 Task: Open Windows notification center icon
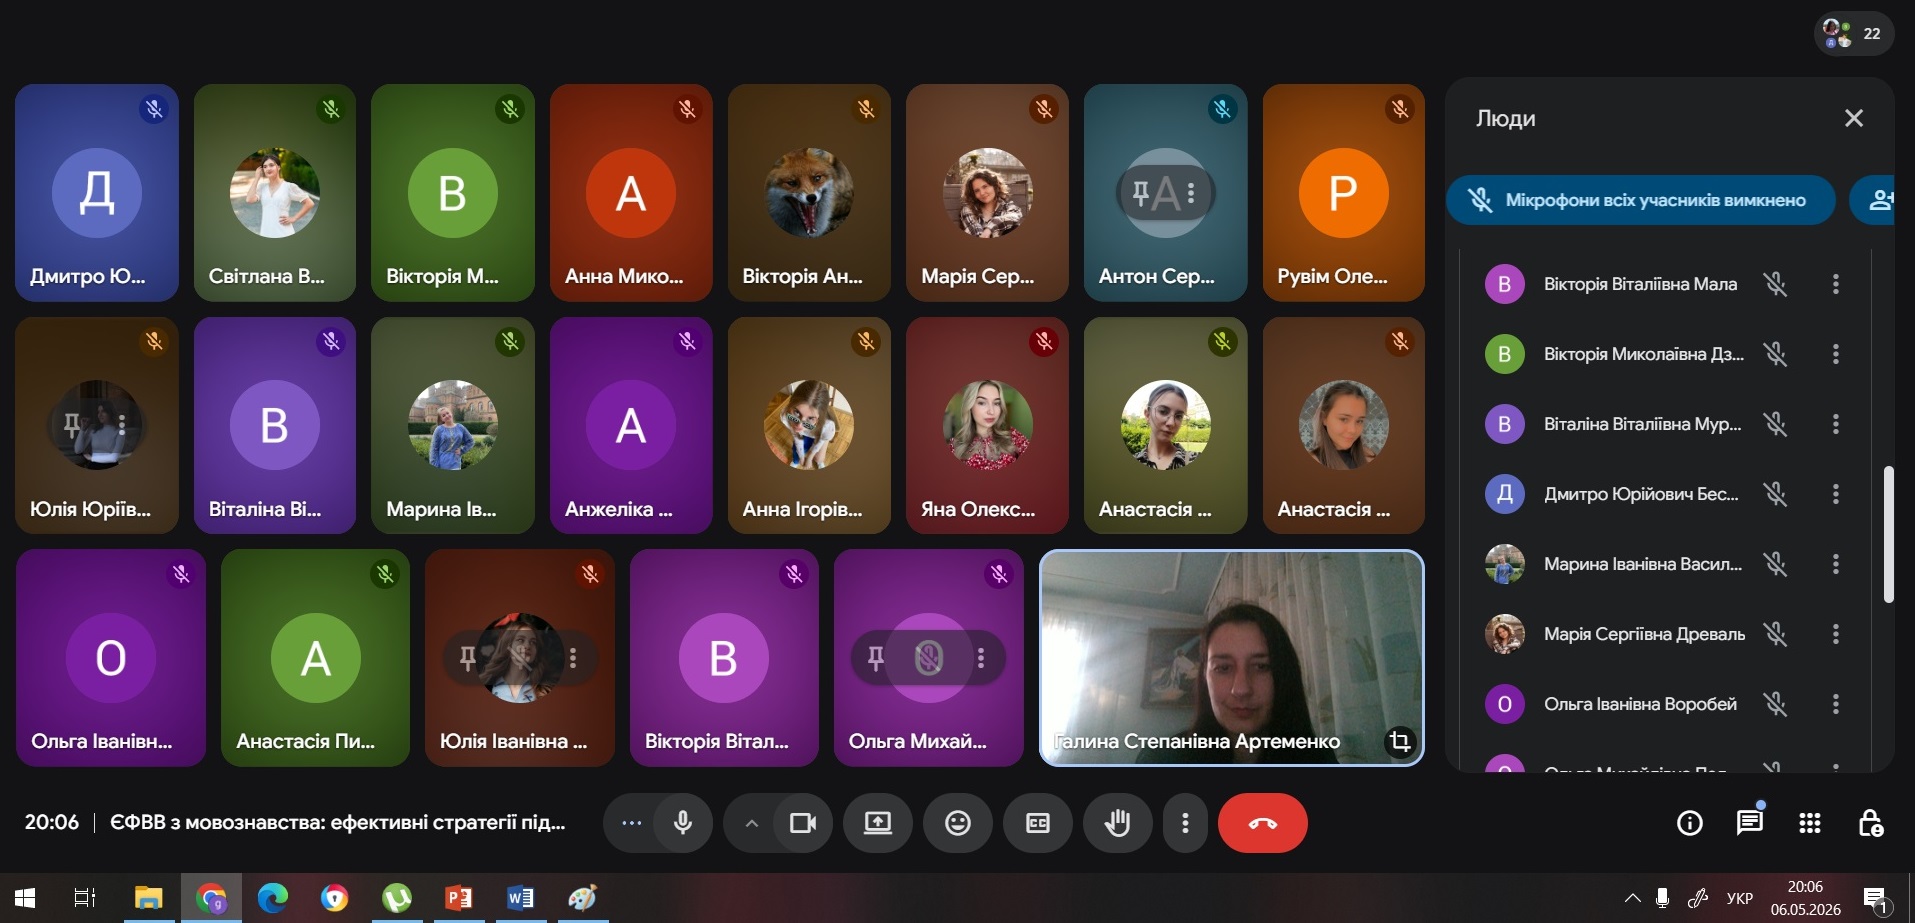coord(1876,899)
